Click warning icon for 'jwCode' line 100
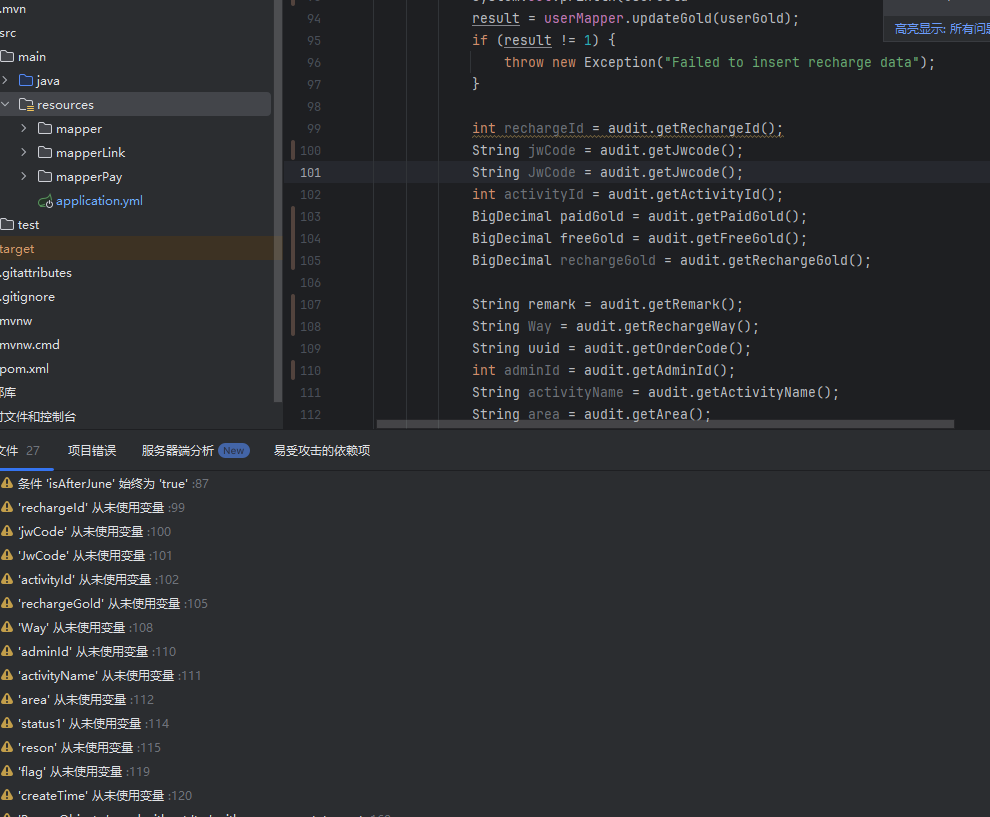Viewport: 990px width, 817px height. tap(7, 531)
